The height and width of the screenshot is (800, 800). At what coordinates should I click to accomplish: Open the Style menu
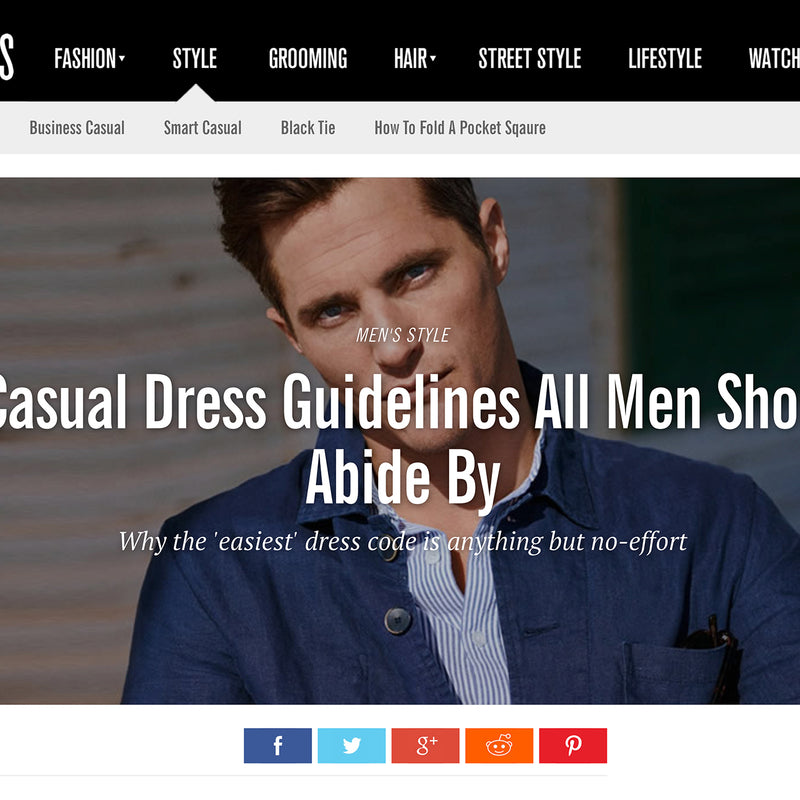(195, 58)
